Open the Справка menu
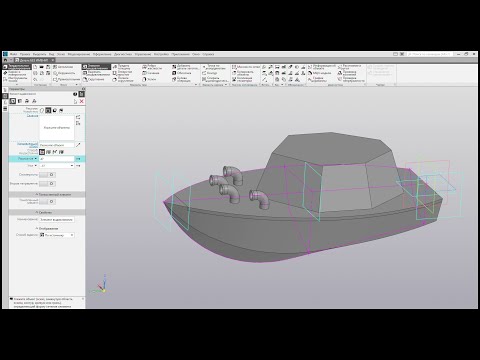The width and height of the screenshot is (480, 360). pyautogui.click(x=208, y=54)
